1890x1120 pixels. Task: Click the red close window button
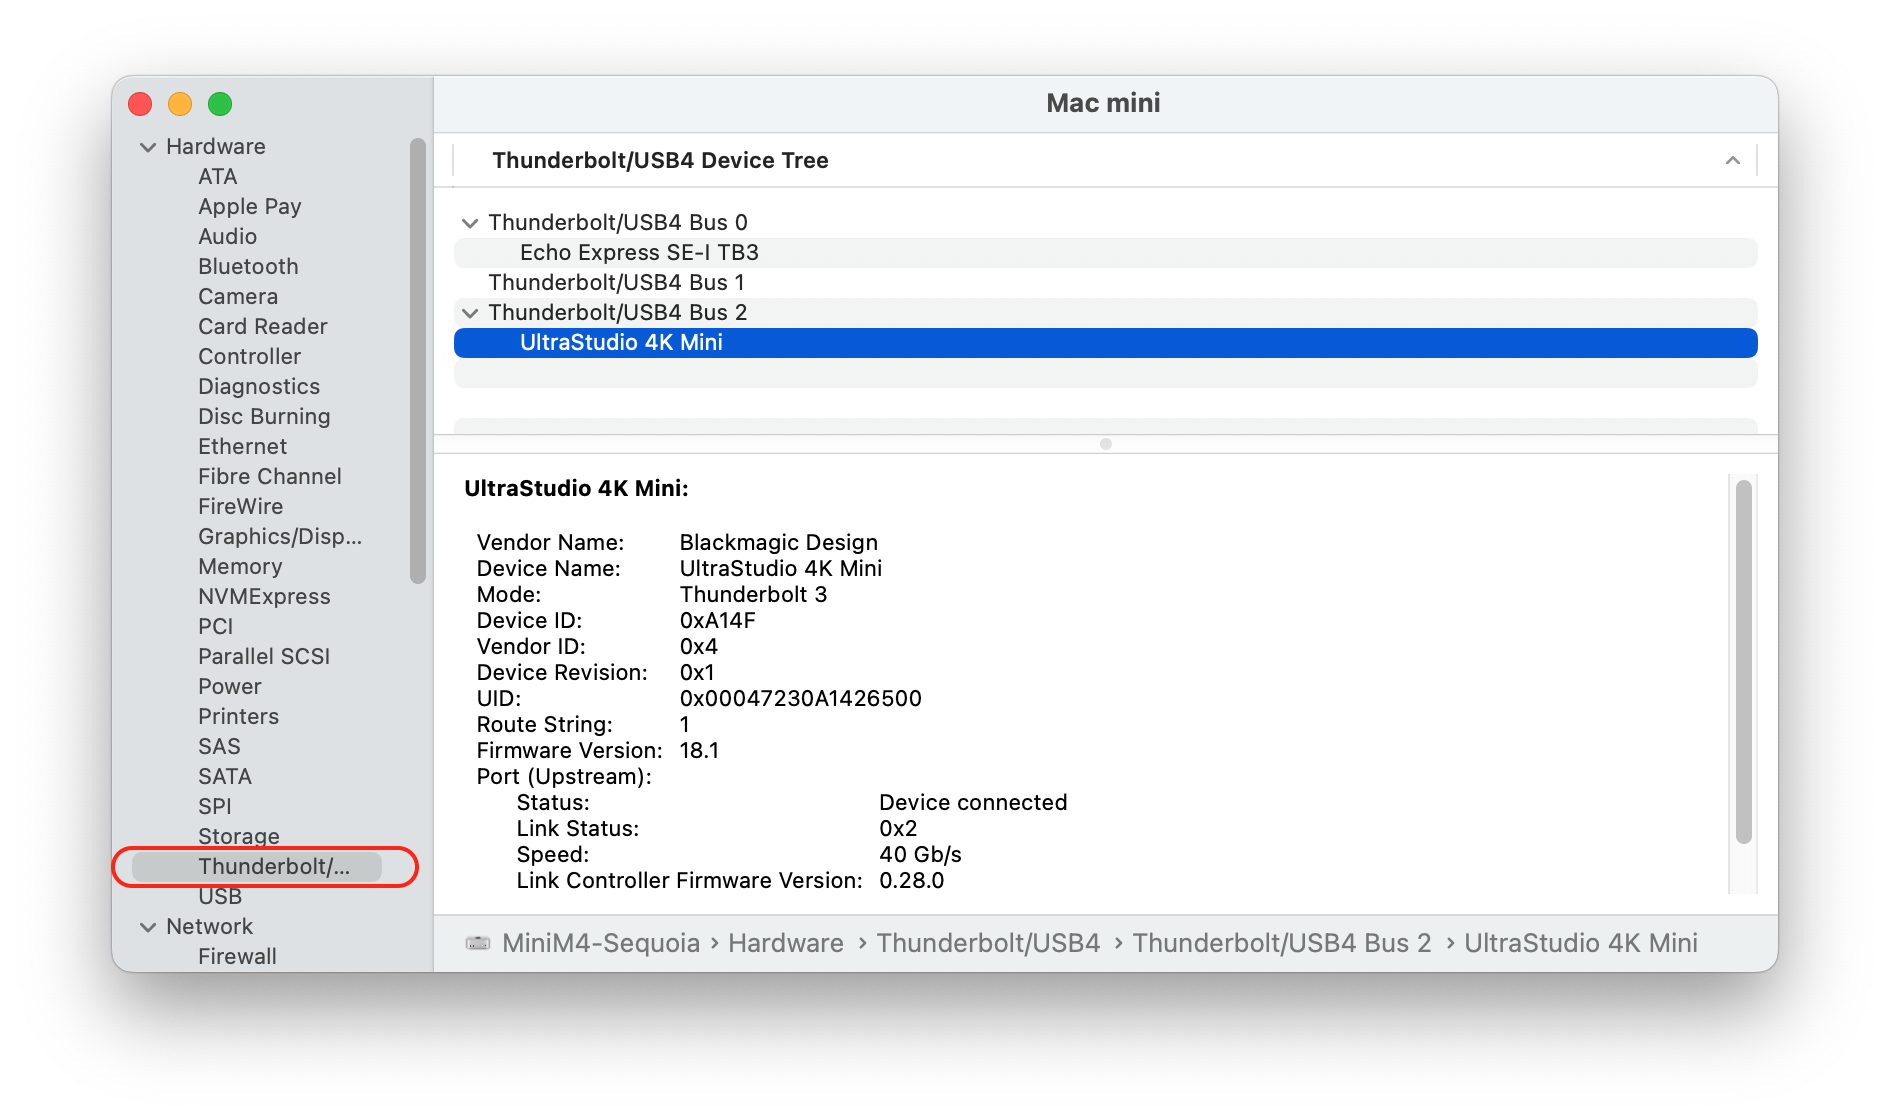(x=140, y=104)
